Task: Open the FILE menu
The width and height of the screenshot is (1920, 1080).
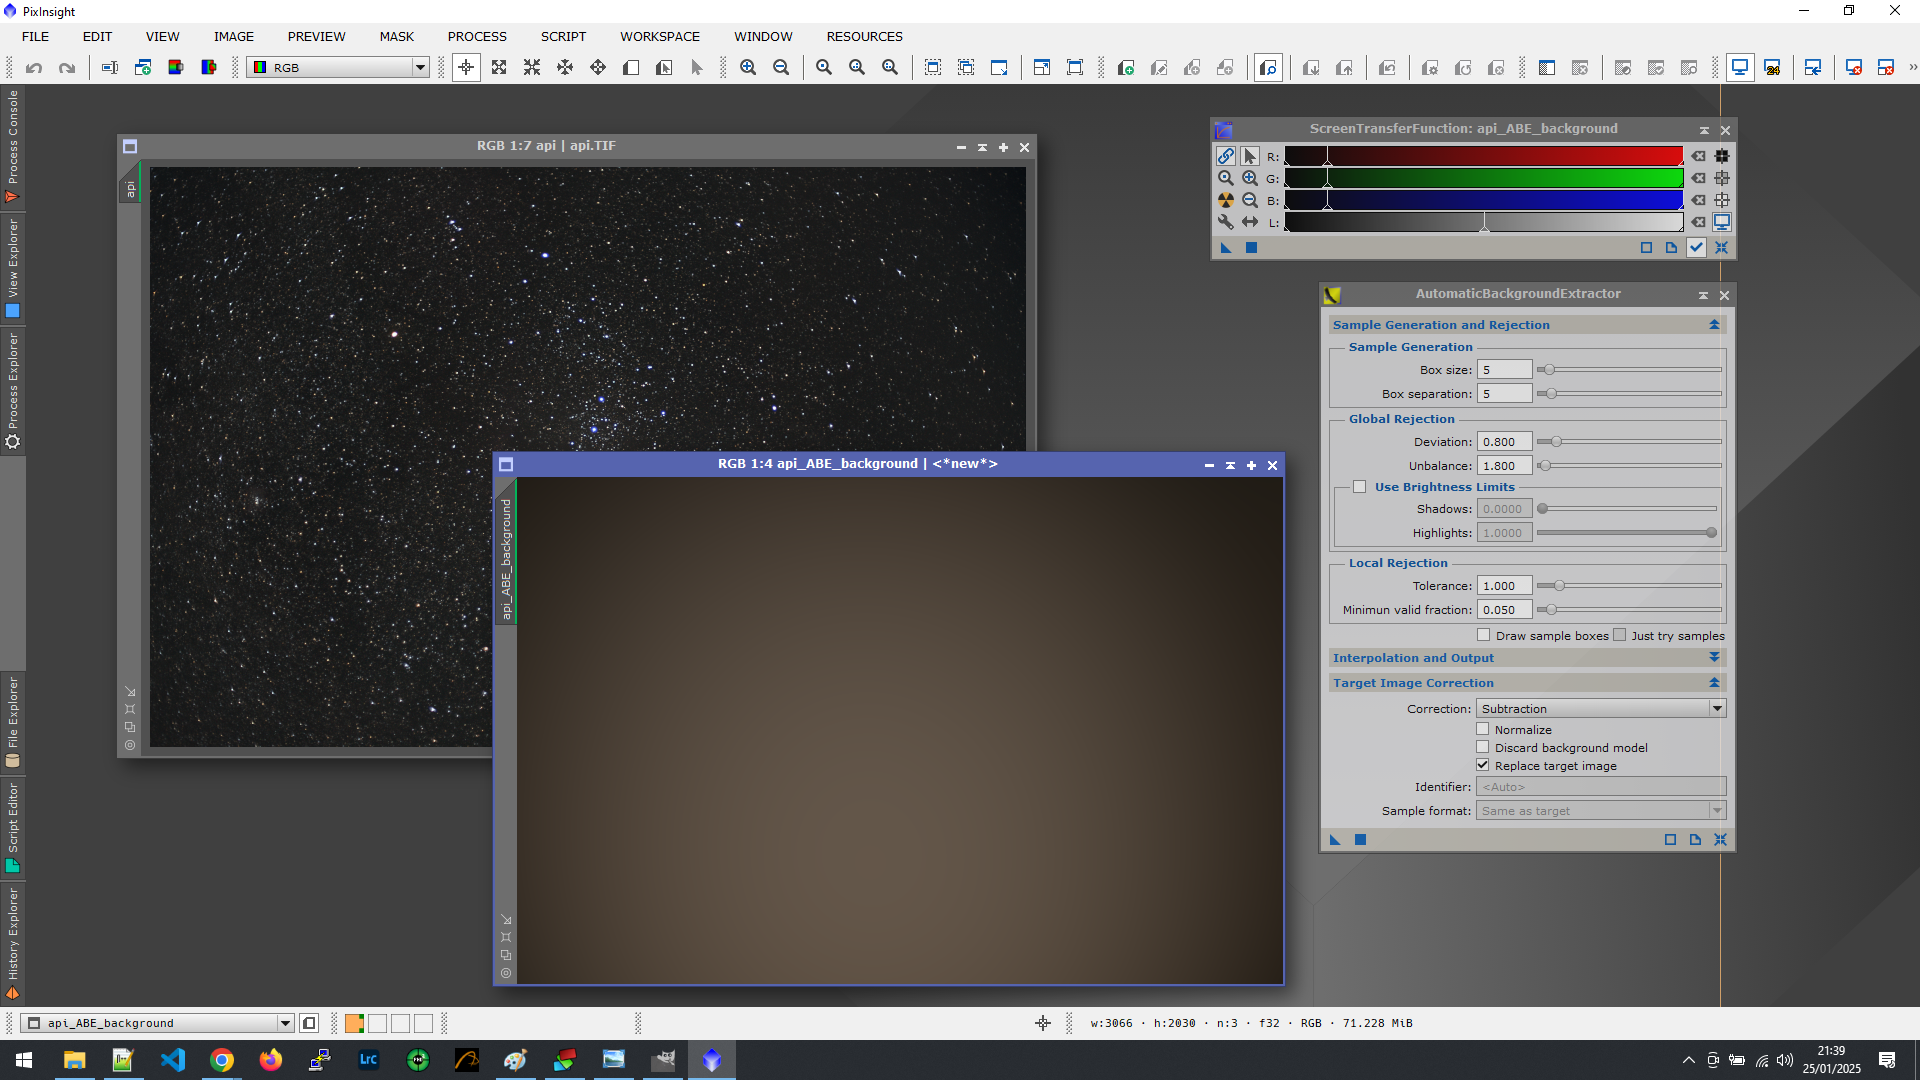Action: point(35,37)
